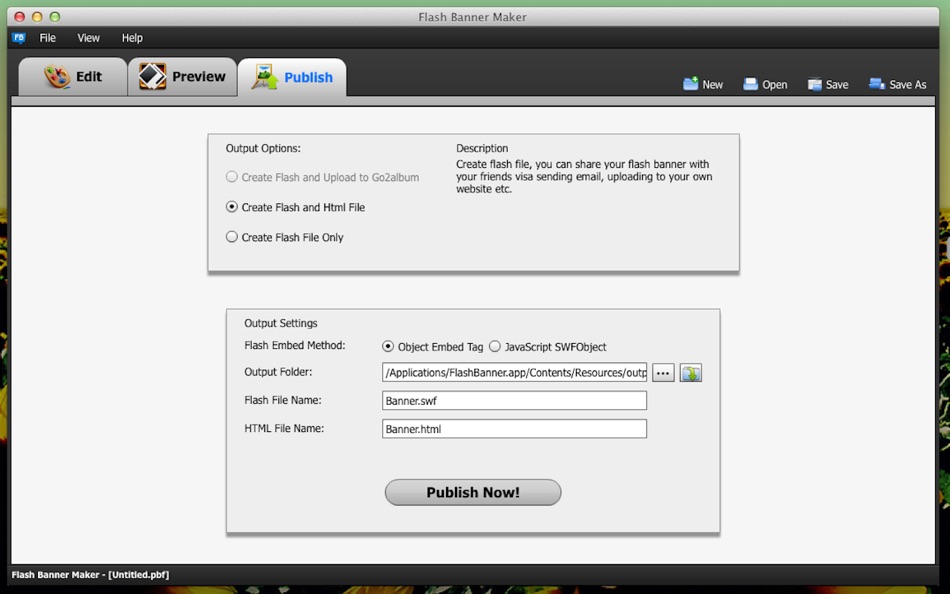
Task: Click the Output Options heading
Action: point(263,148)
